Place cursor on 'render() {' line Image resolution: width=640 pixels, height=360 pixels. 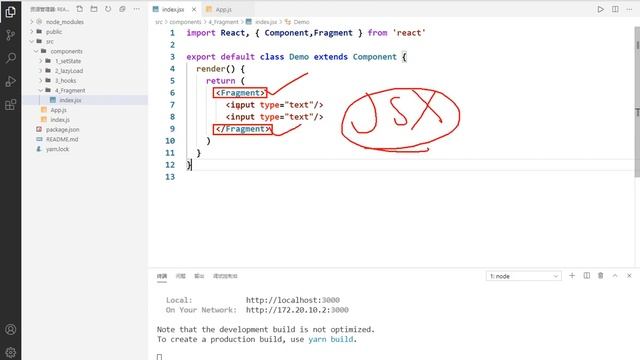(x=220, y=69)
